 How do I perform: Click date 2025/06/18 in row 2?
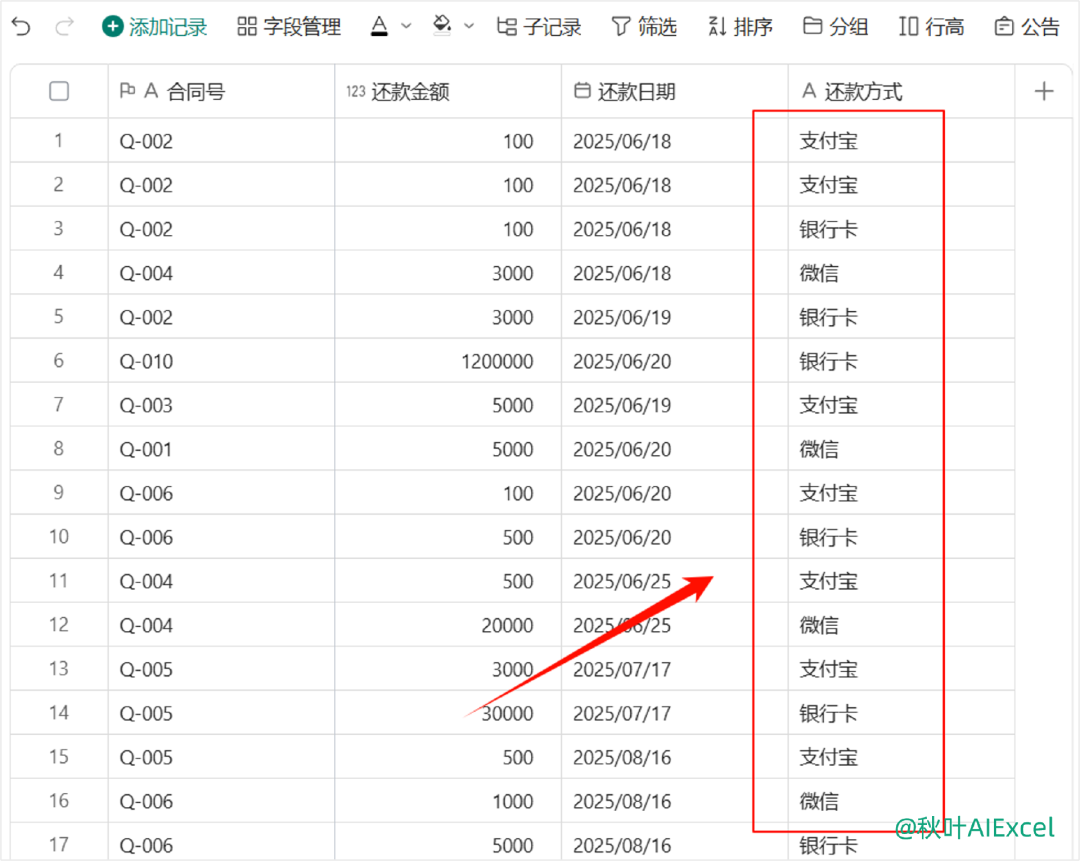click(674, 185)
